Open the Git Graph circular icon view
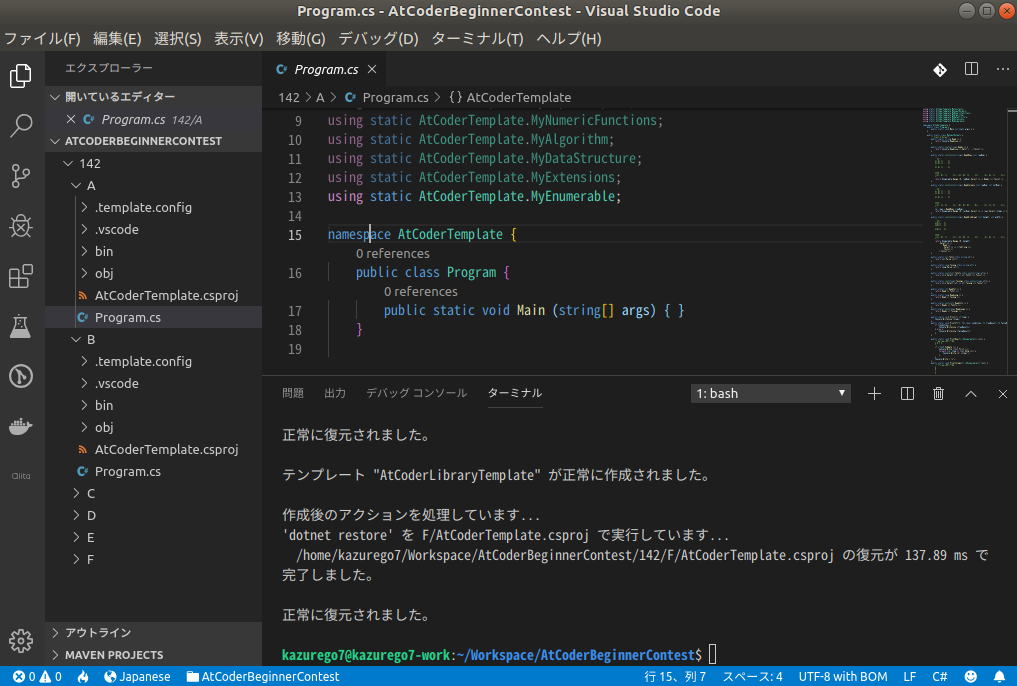 click(21, 376)
